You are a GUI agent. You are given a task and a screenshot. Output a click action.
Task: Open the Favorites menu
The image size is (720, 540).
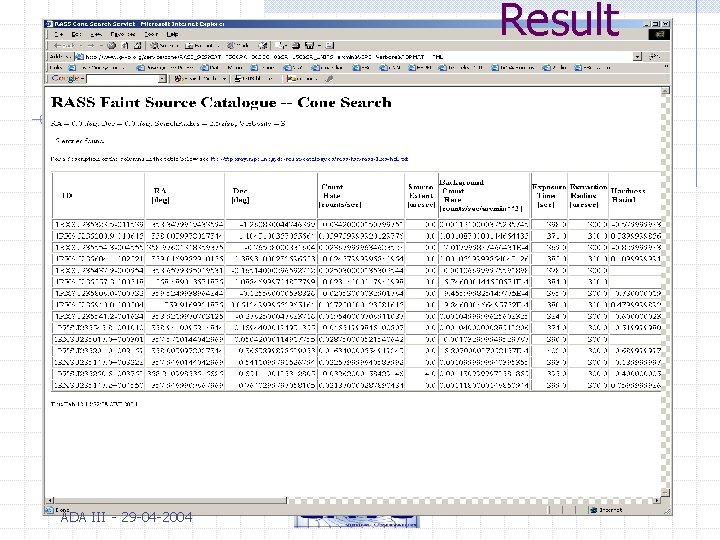[123, 34]
